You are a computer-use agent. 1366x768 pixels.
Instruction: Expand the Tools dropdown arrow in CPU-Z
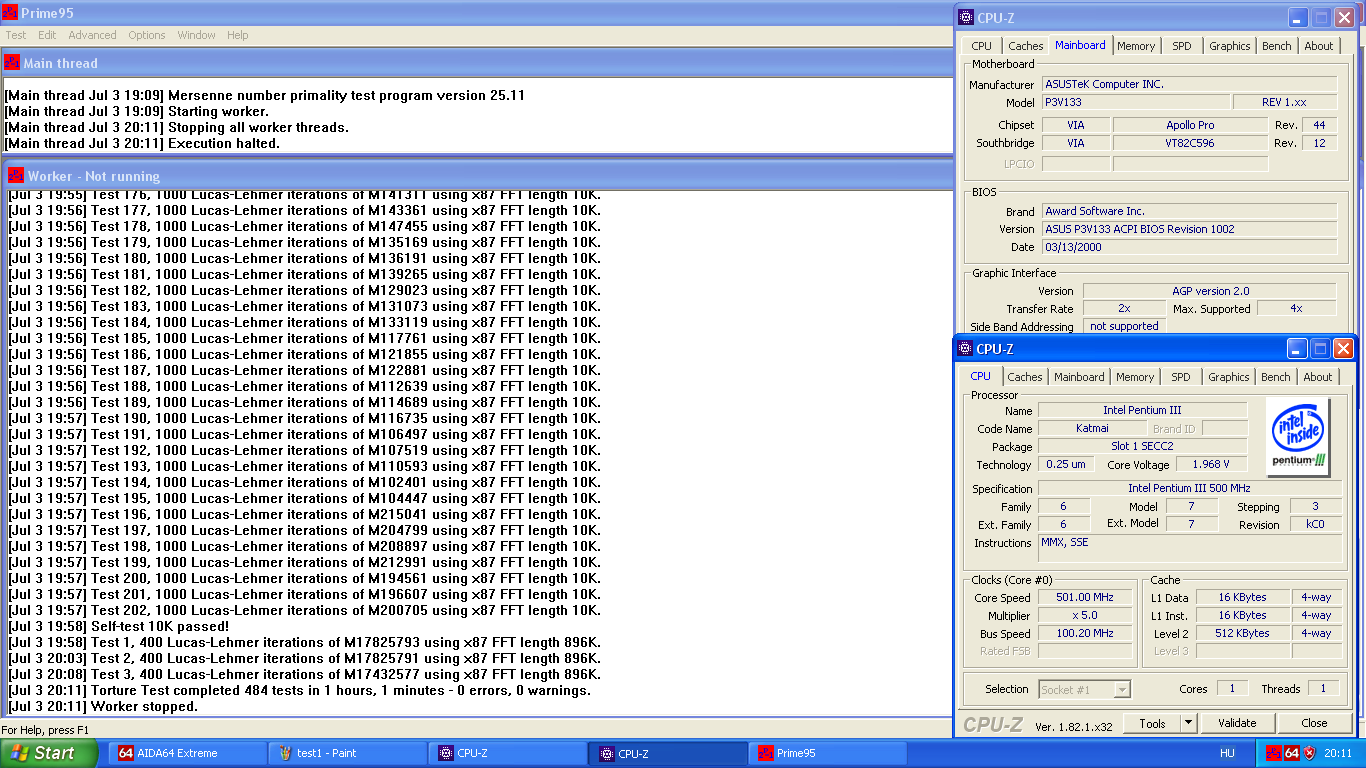[1188, 723]
